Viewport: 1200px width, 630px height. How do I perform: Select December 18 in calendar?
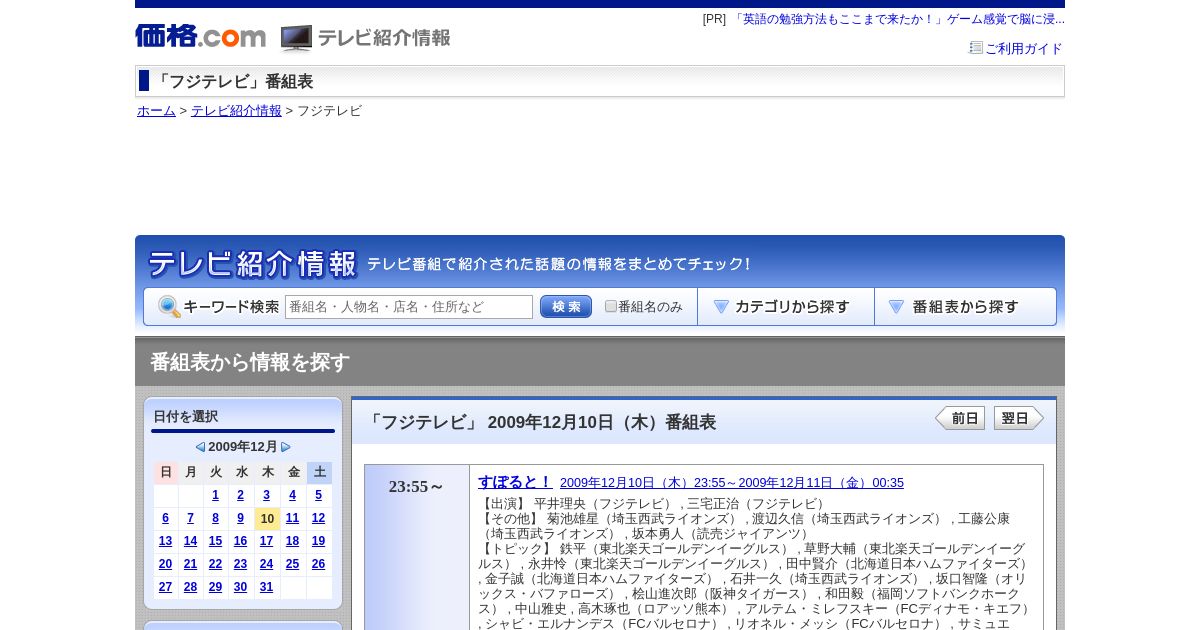click(292, 541)
